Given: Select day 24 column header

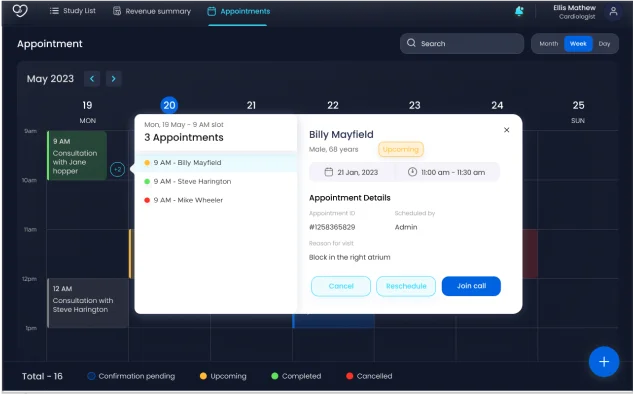Looking at the screenshot, I should point(497,105).
